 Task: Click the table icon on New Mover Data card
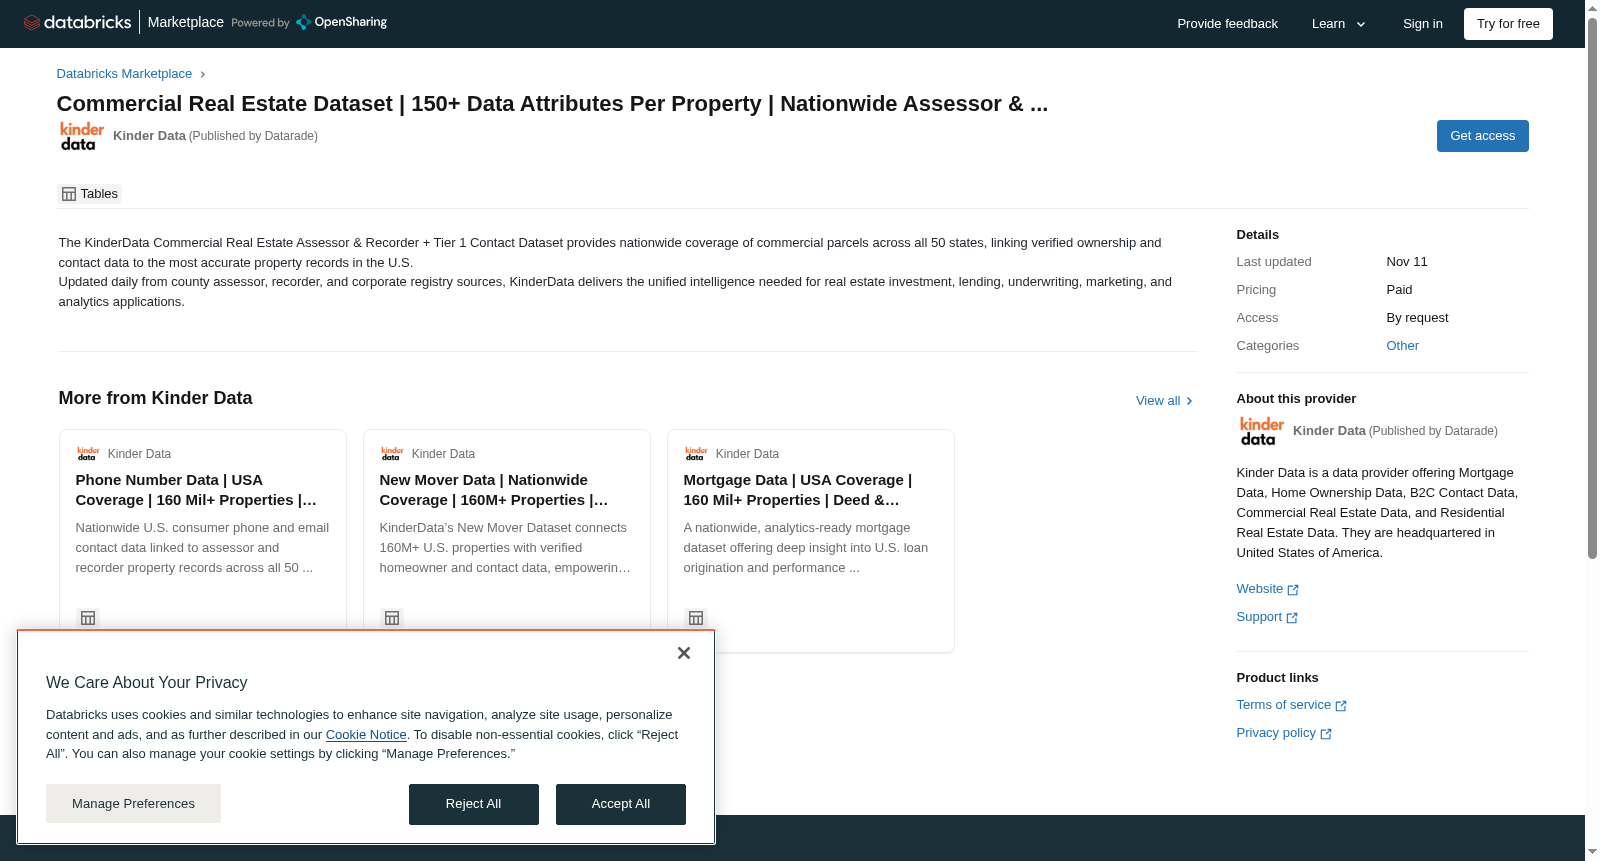[x=392, y=618]
